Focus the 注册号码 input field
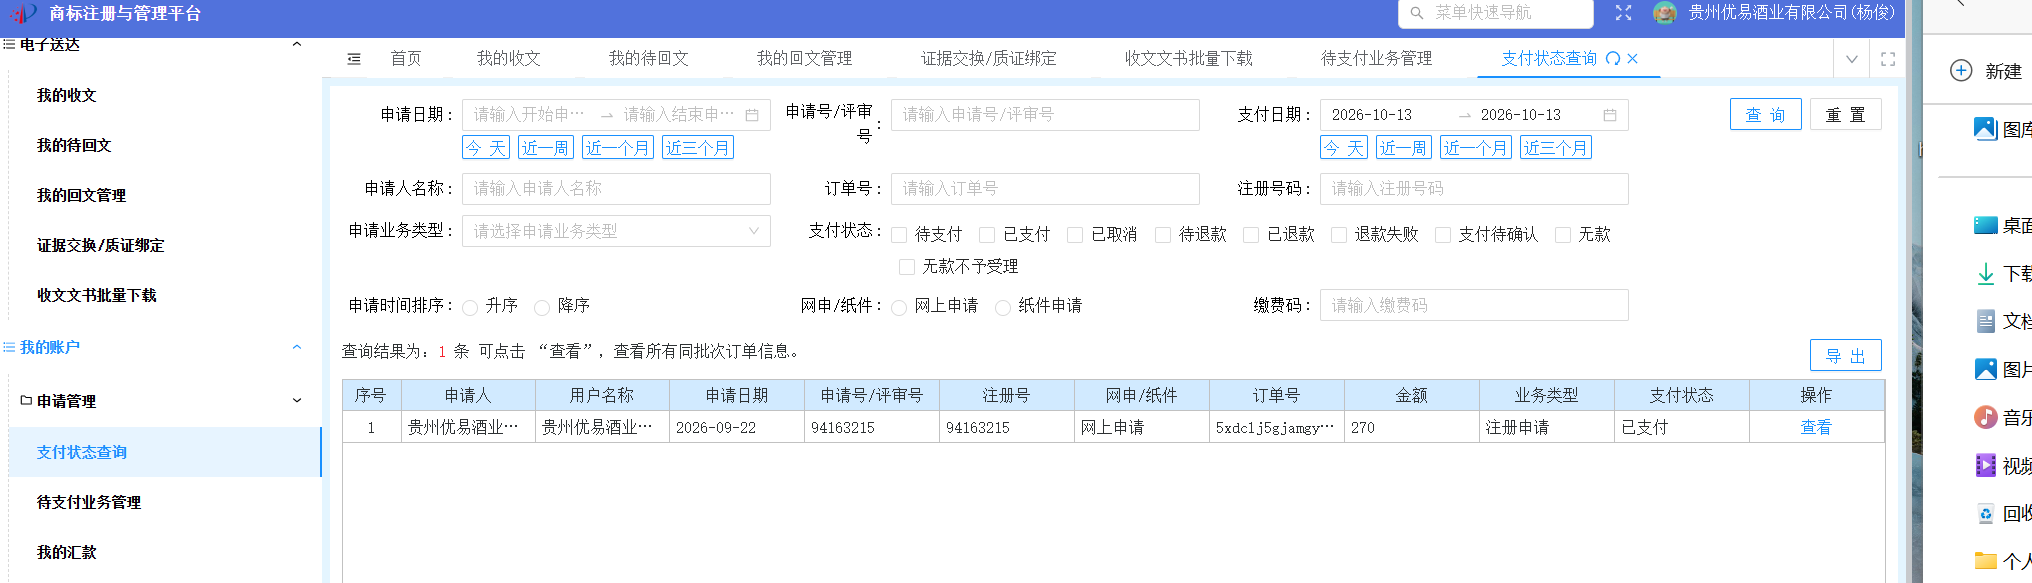2032x583 pixels. (x=1474, y=189)
